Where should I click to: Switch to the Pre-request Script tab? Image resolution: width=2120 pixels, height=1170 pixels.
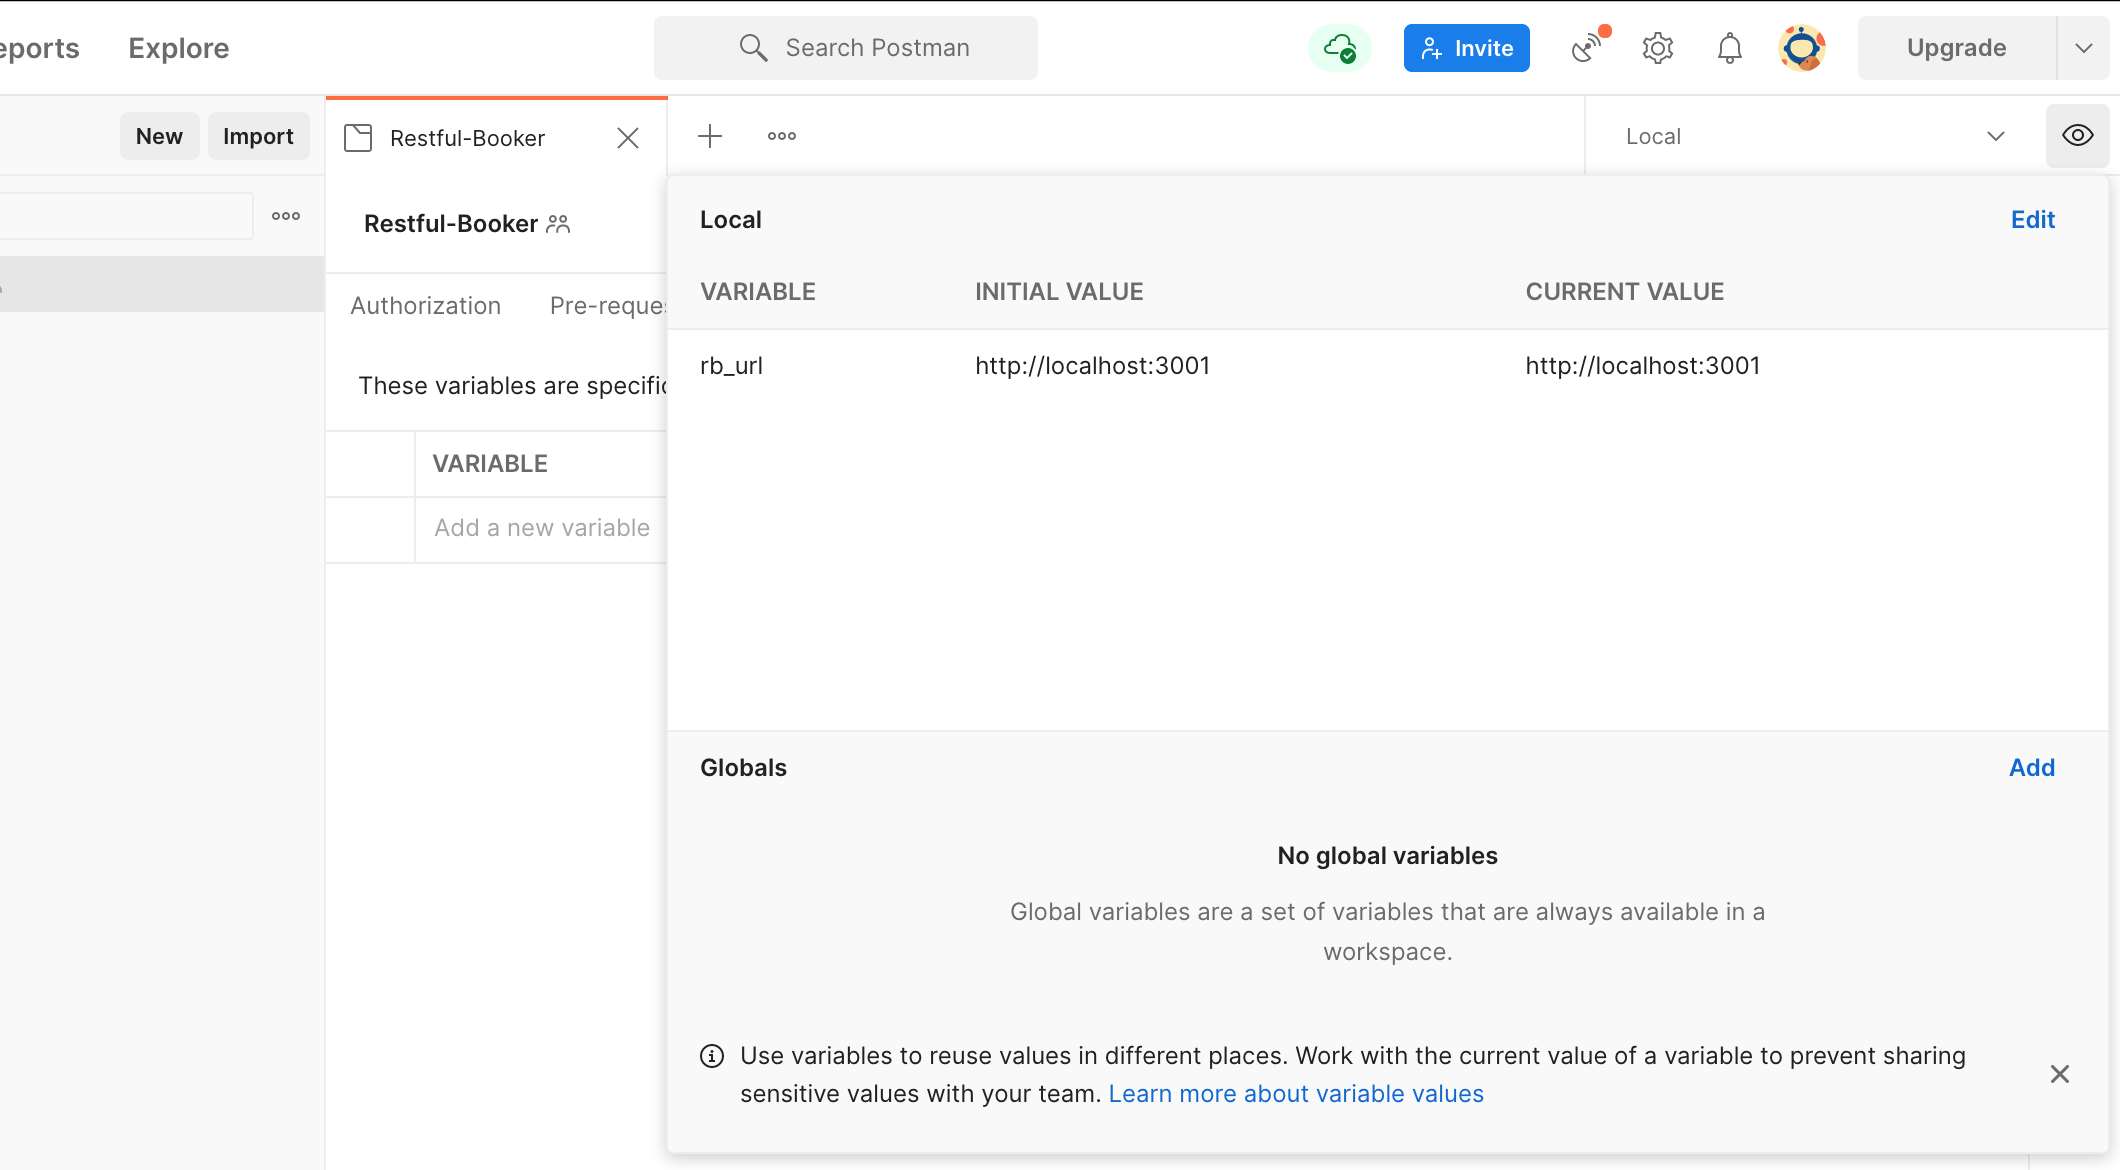(x=608, y=306)
